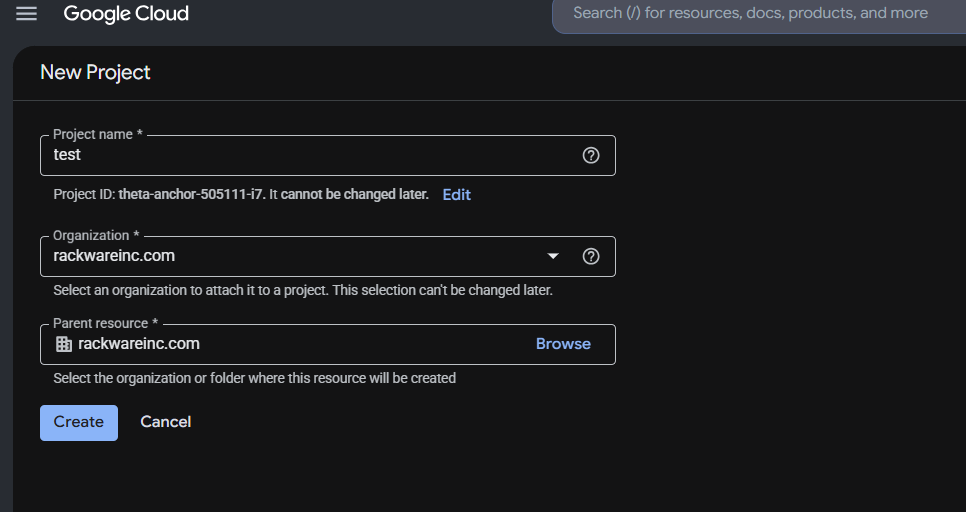The width and height of the screenshot is (966, 512).
Task: Cancel new project creation
Action: [166, 422]
